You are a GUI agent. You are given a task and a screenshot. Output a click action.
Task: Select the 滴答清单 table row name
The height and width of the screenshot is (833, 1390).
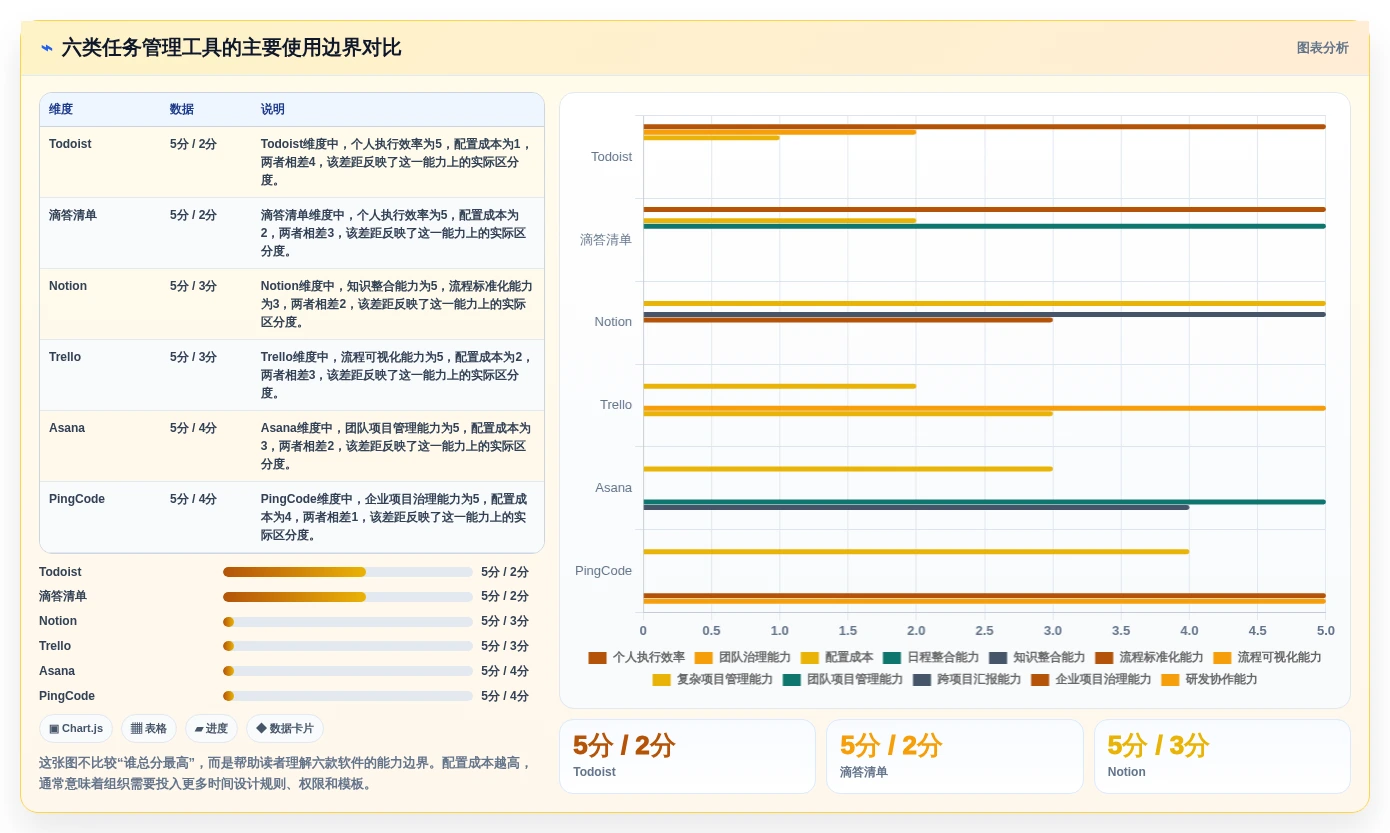tap(73, 215)
